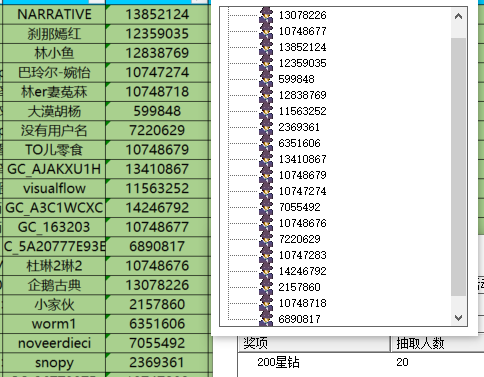Select spreadsheet cell 杜琳2琳2

point(54,266)
